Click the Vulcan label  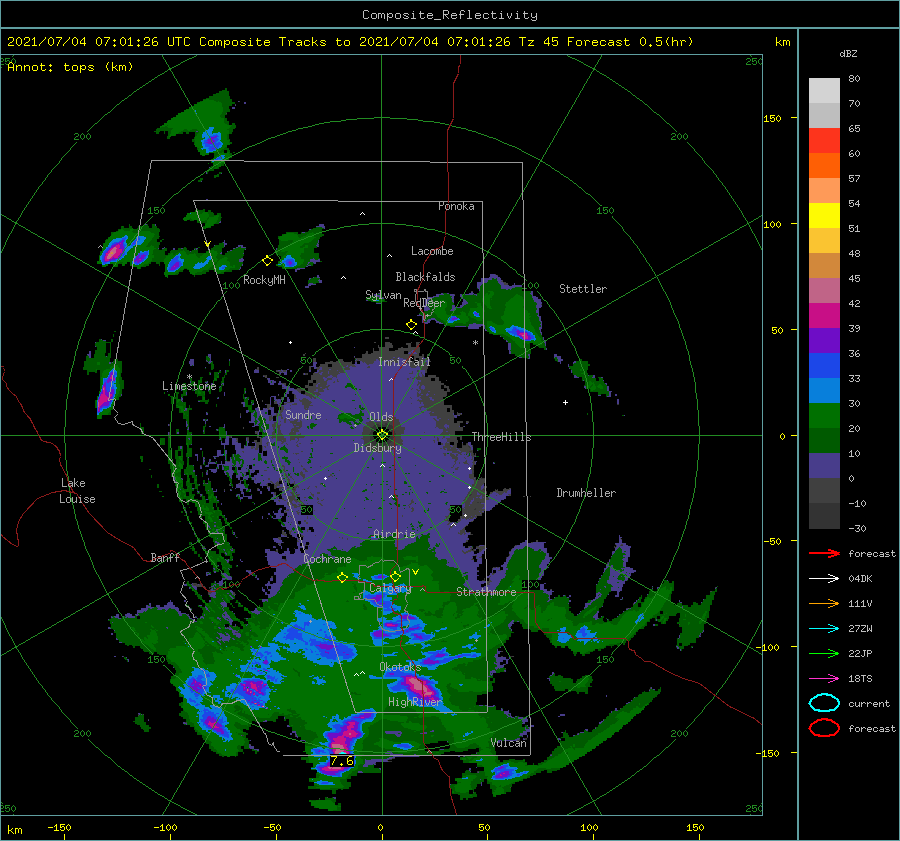pyautogui.click(x=509, y=743)
